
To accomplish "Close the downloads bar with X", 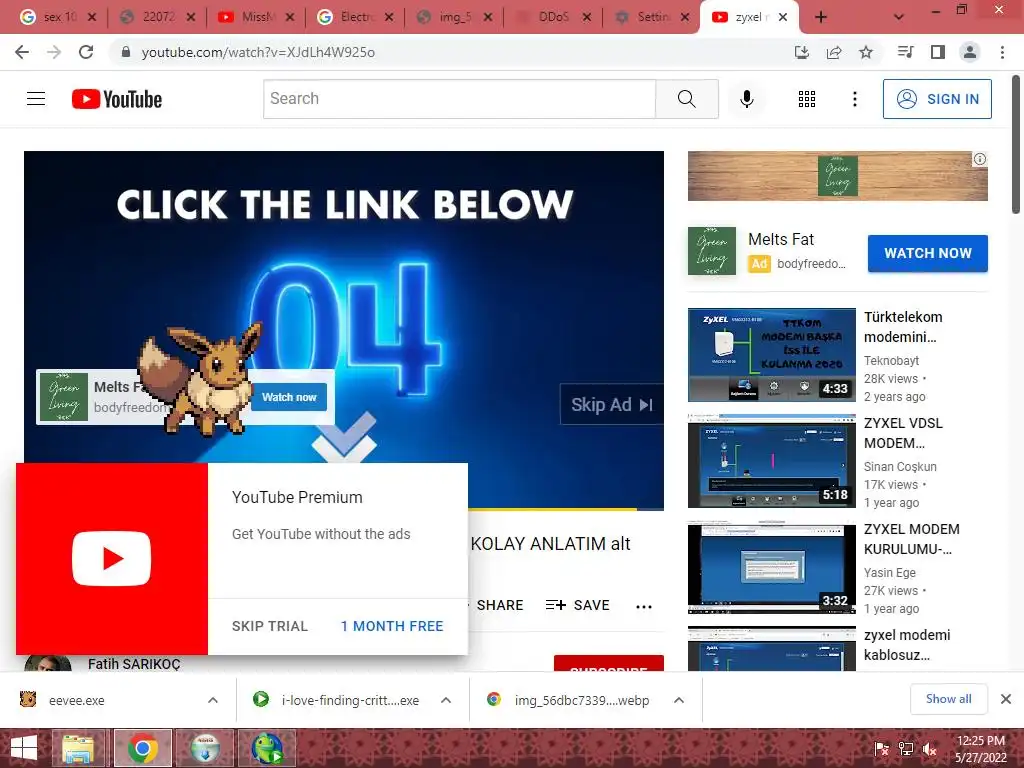I will (x=1006, y=699).
